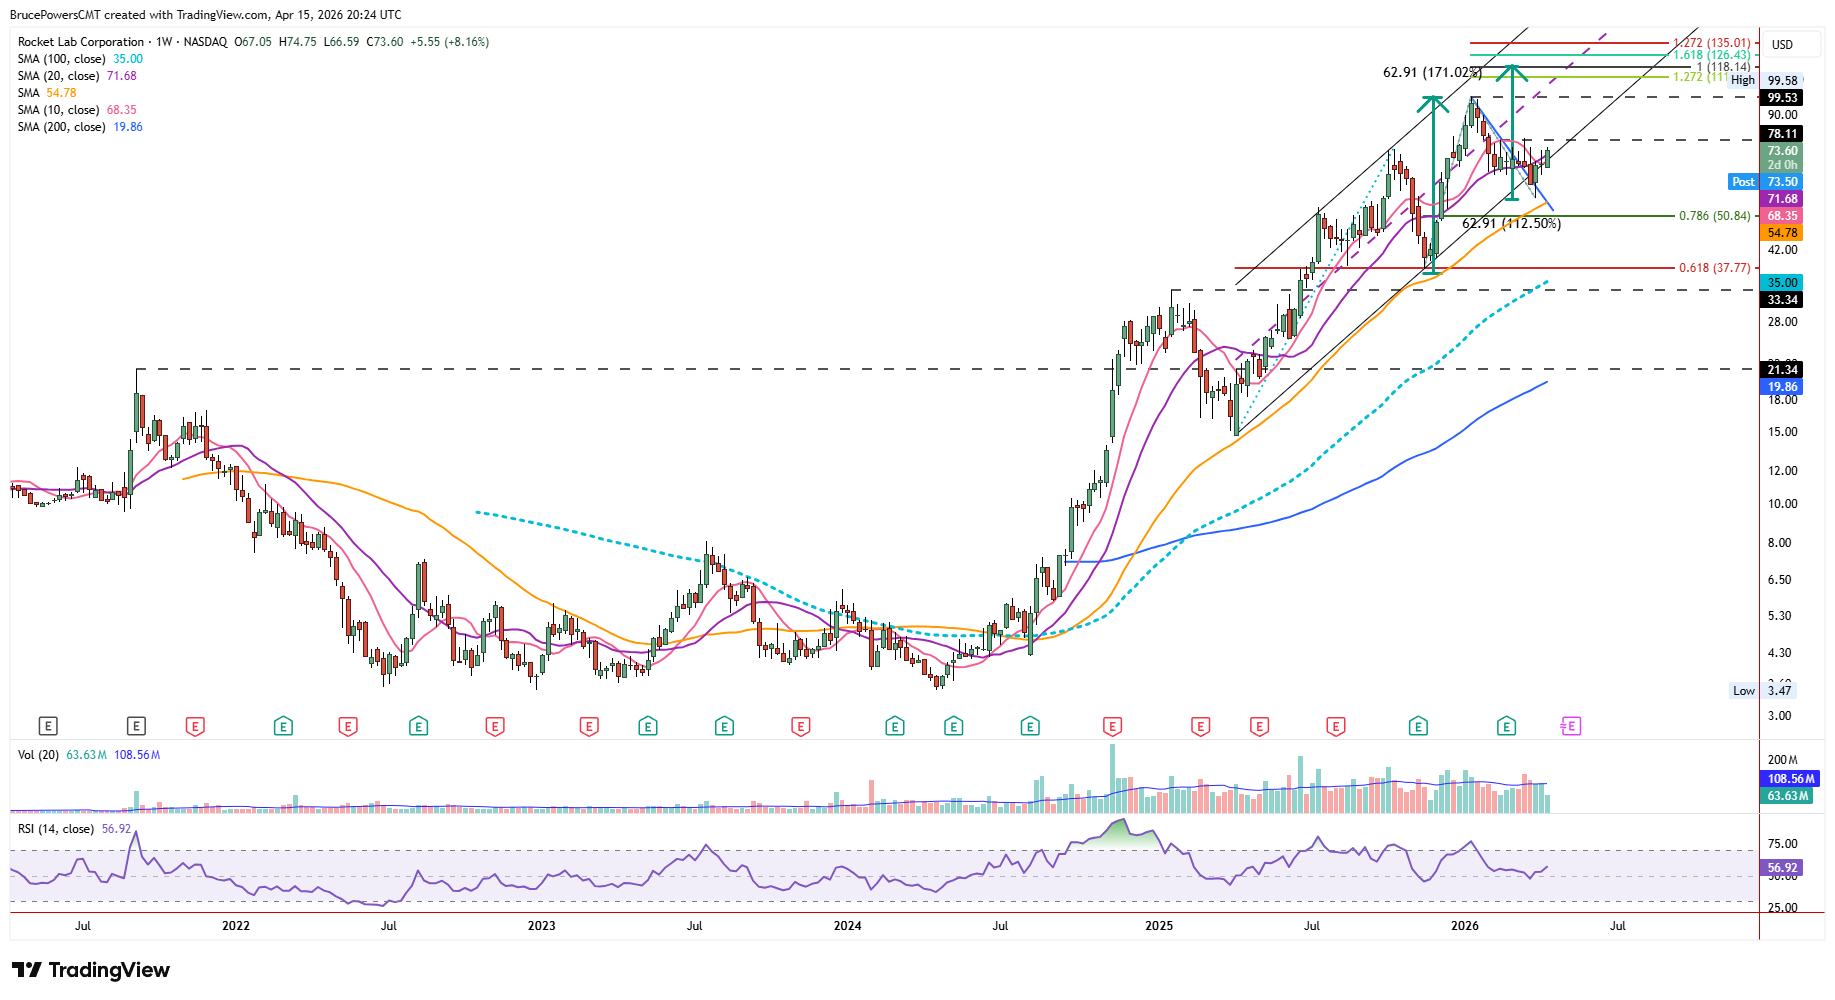Click the 62.91 (171.02%) measurement label
The image size is (1835, 1000).
click(1432, 73)
